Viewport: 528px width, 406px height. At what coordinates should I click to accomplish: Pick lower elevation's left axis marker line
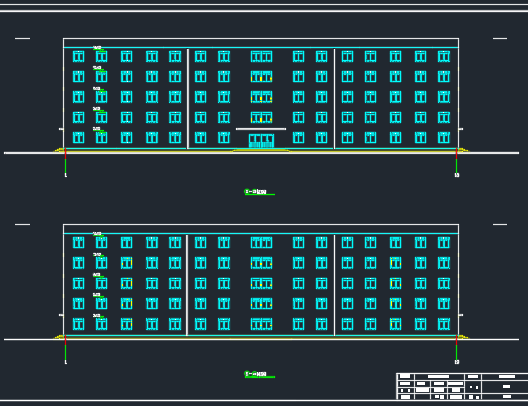click(x=65, y=348)
